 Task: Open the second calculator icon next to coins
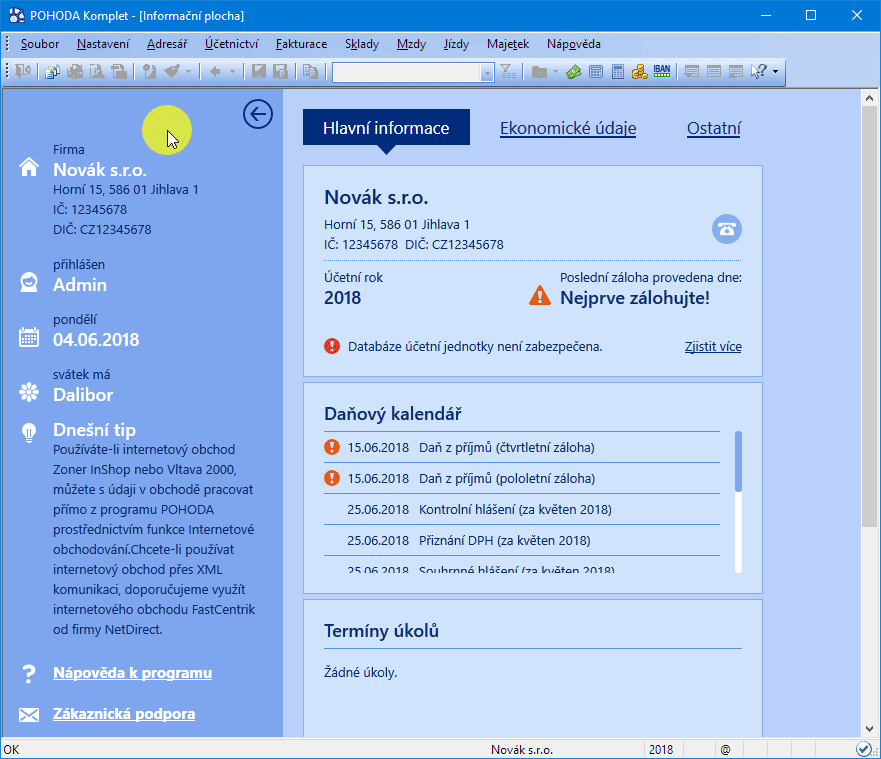point(618,71)
